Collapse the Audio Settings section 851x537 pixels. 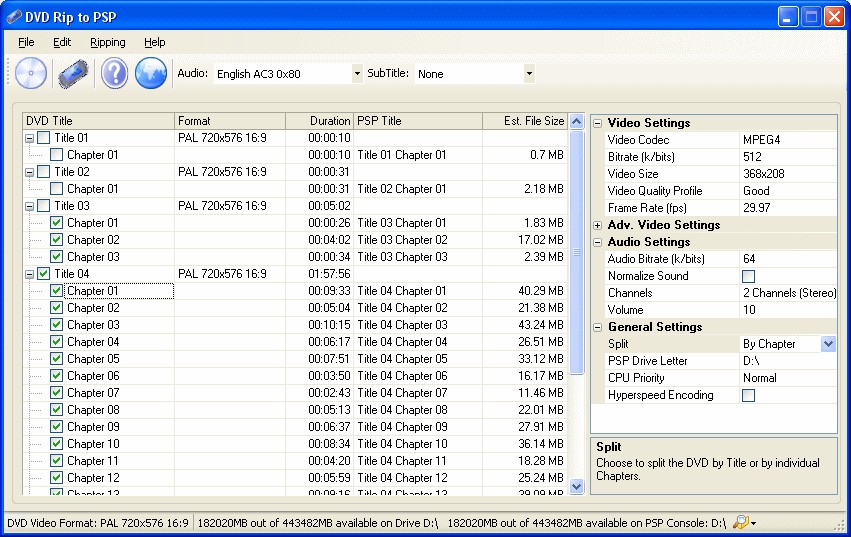(x=598, y=242)
